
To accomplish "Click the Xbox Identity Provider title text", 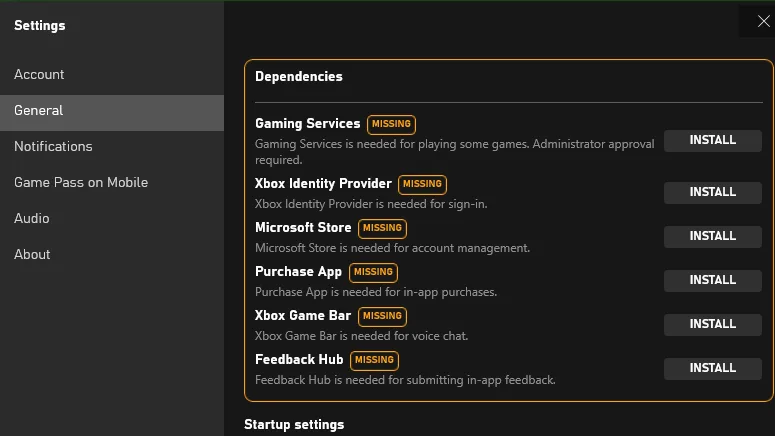I will pyautogui.click(x=323, y=183).
